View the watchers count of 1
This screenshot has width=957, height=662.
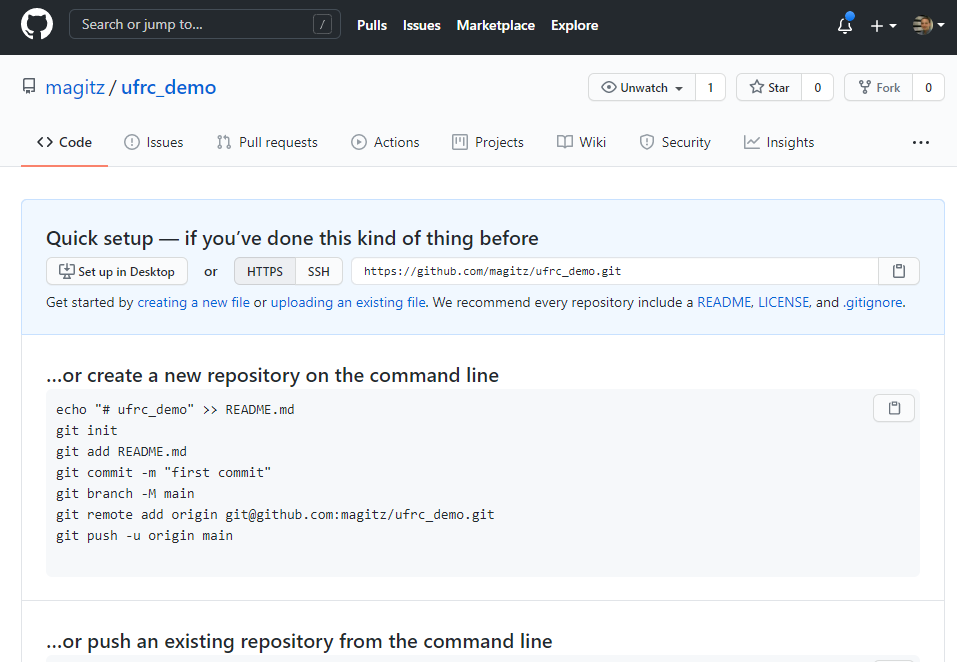(710, 87)
